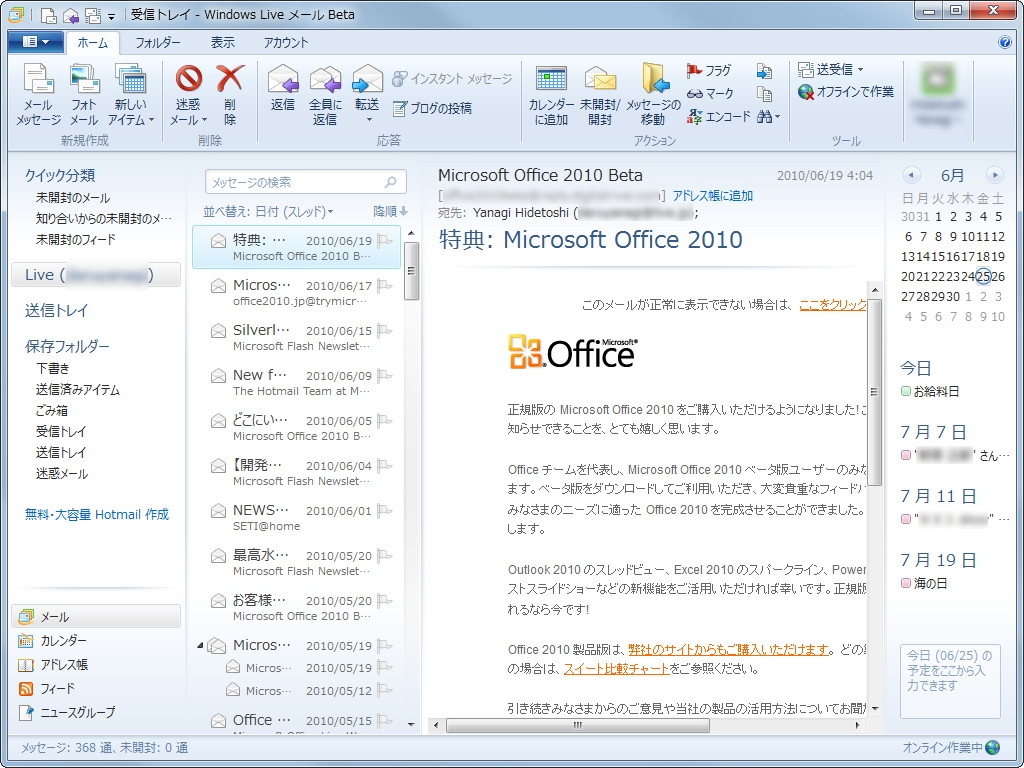Screen dimensions: 1024x768
Task: Open the application menu button
Action: coord(35,42)
